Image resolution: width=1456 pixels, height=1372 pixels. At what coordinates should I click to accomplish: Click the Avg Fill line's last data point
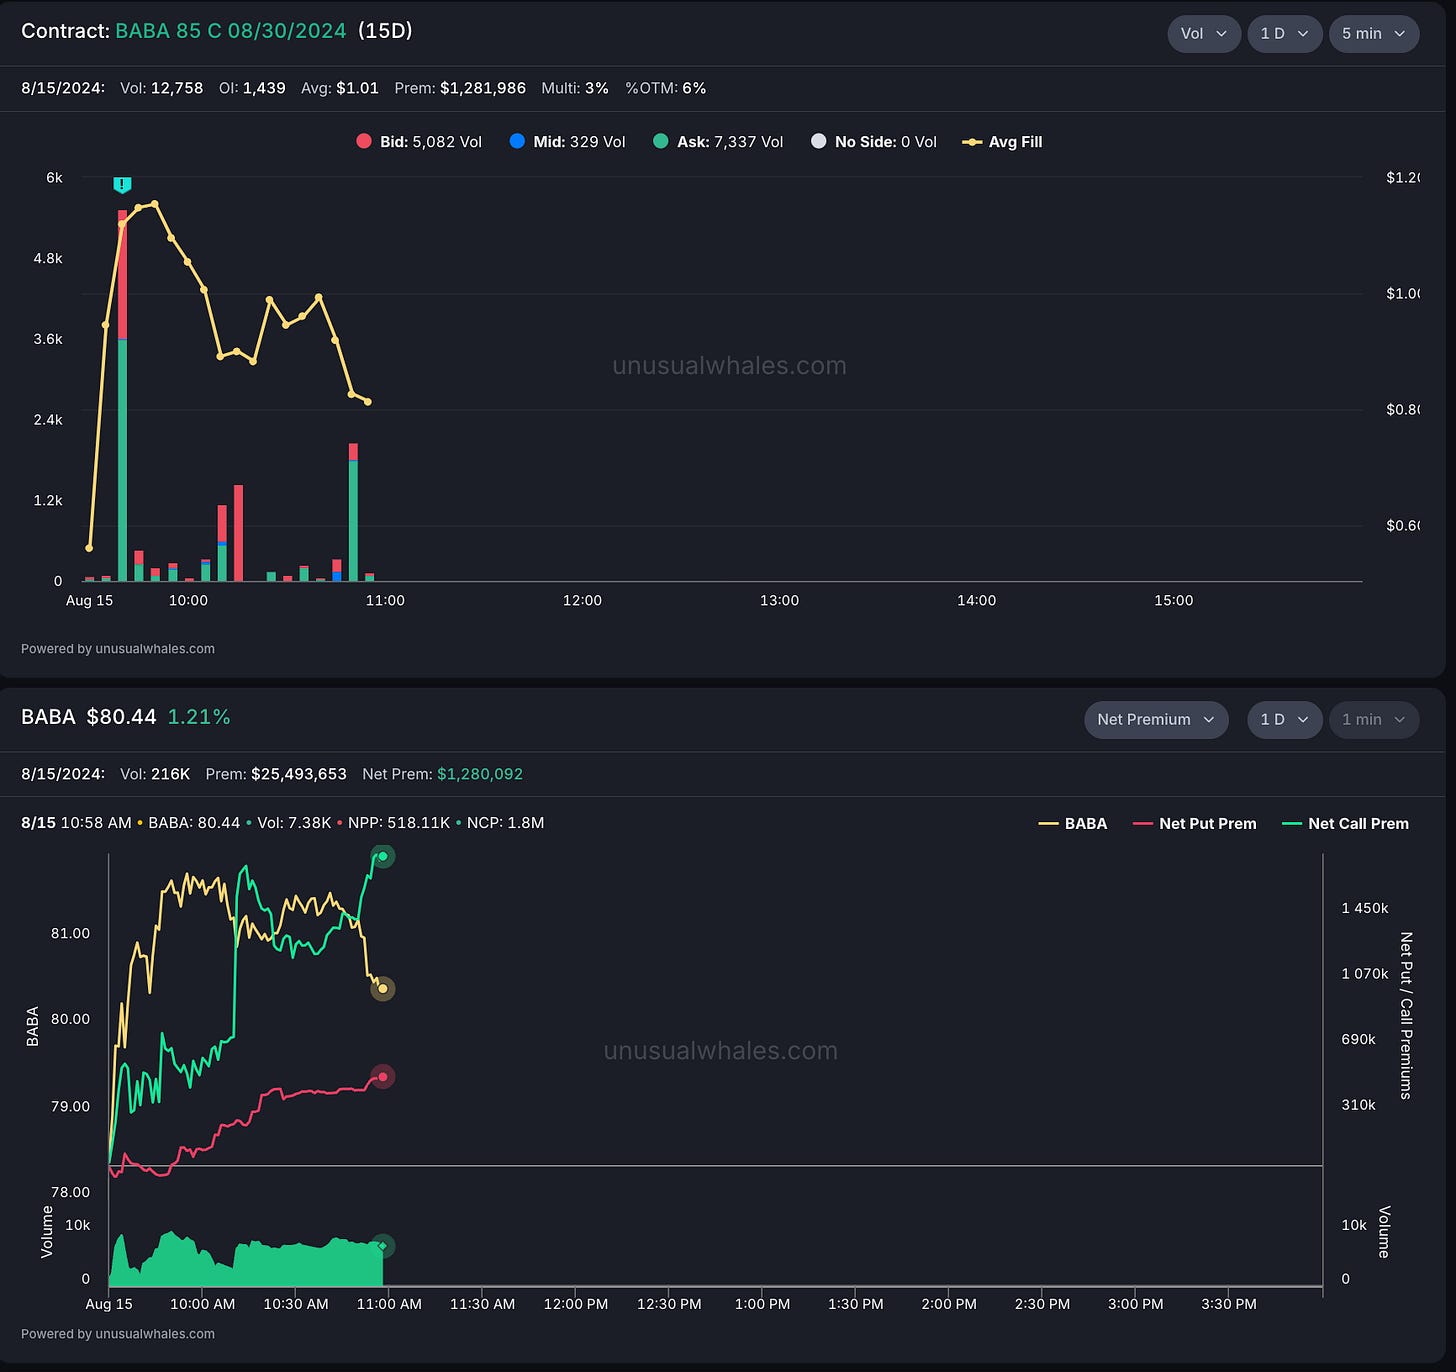(368, 402)
